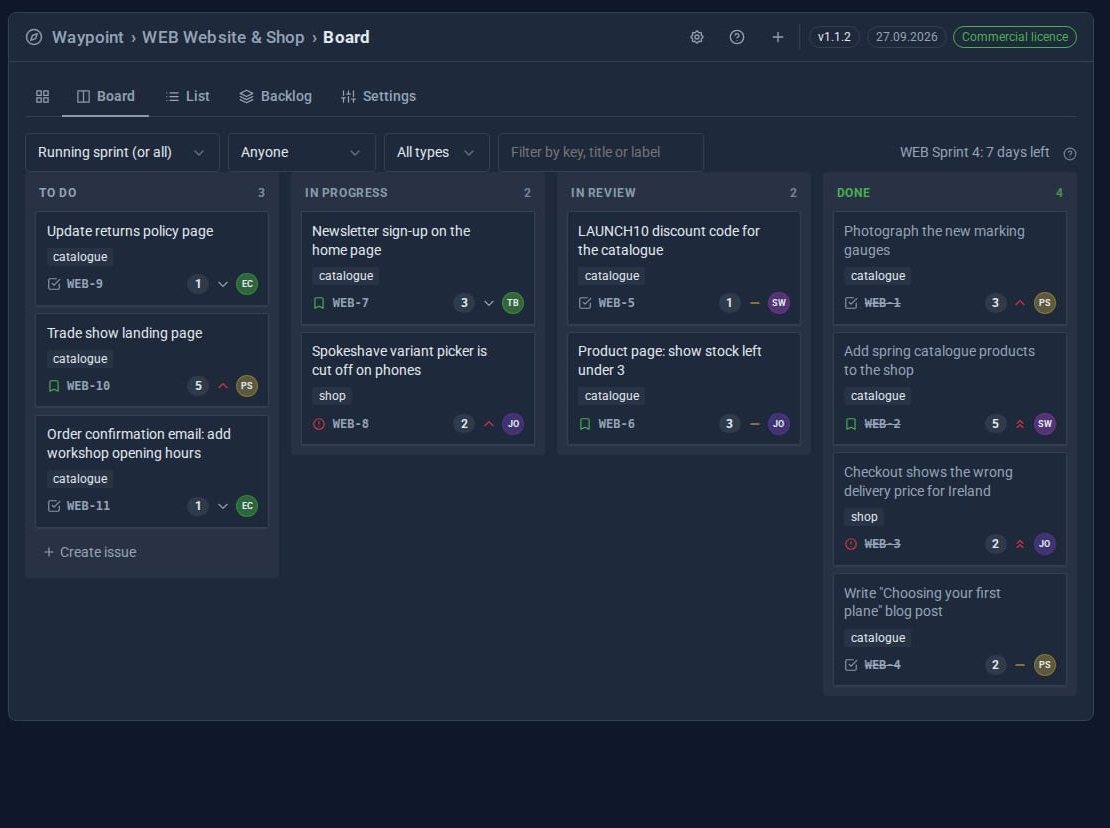1110x828 pixels.
Task: Click the DONE column header
Action: [853, 192]
